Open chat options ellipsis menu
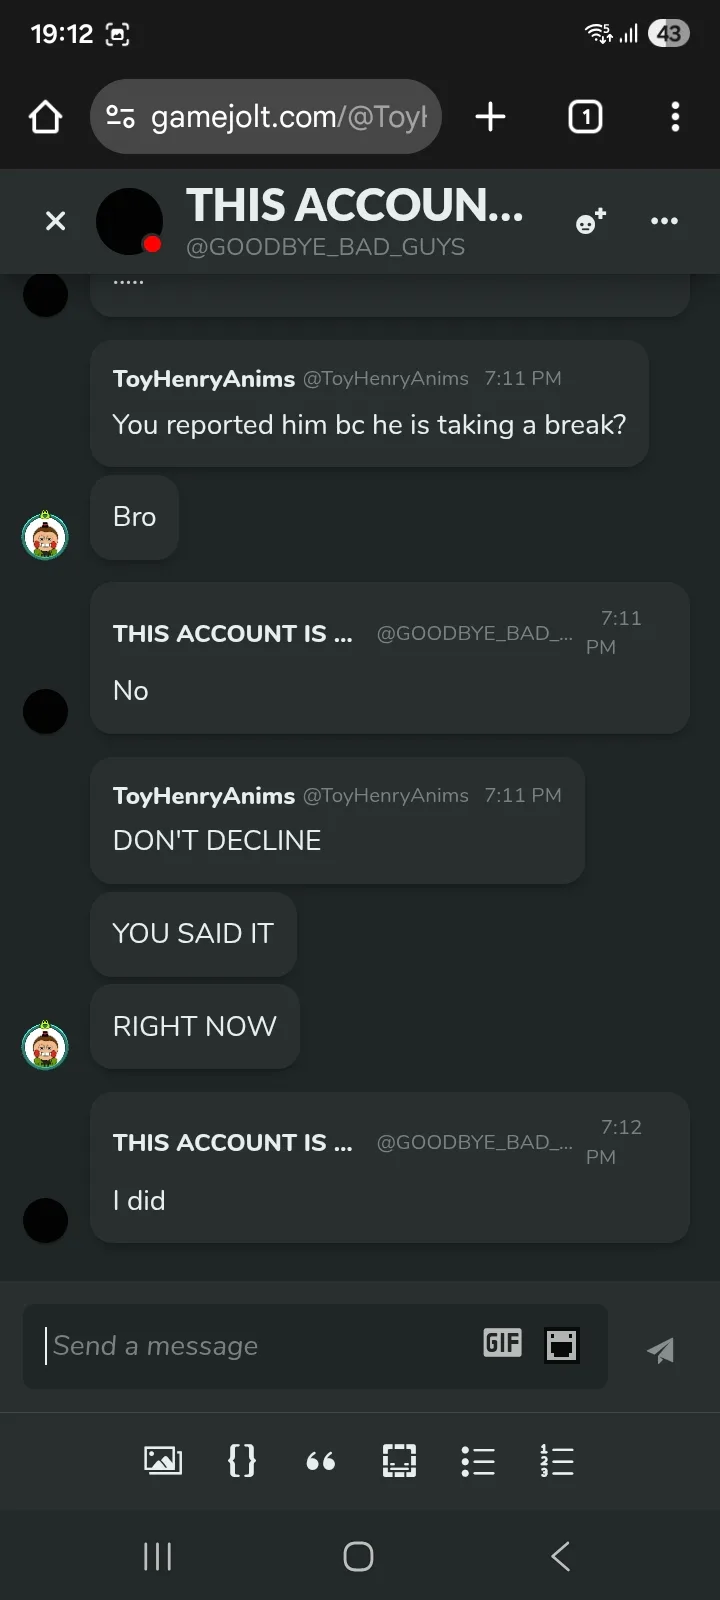 [x=664, y=221]
